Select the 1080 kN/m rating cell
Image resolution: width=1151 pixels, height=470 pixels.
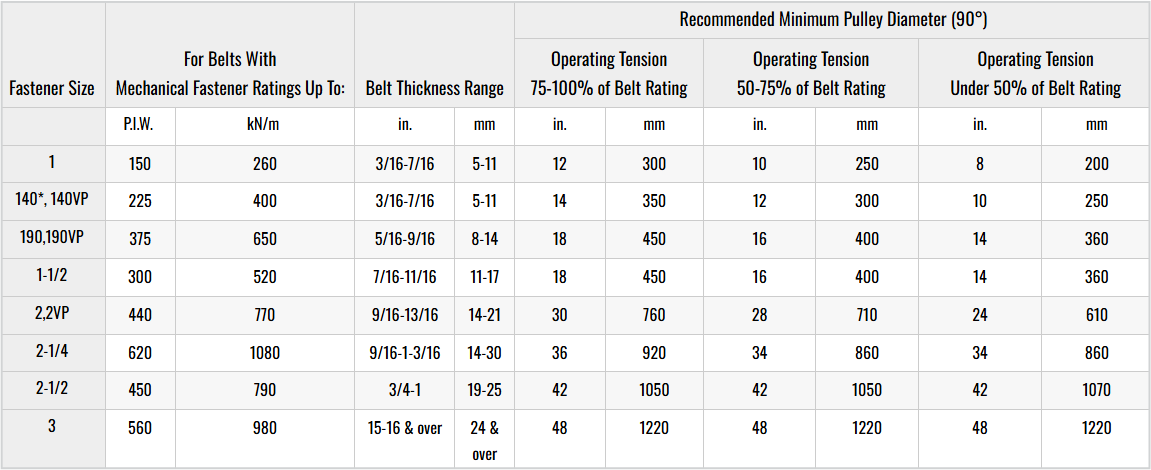265,352
